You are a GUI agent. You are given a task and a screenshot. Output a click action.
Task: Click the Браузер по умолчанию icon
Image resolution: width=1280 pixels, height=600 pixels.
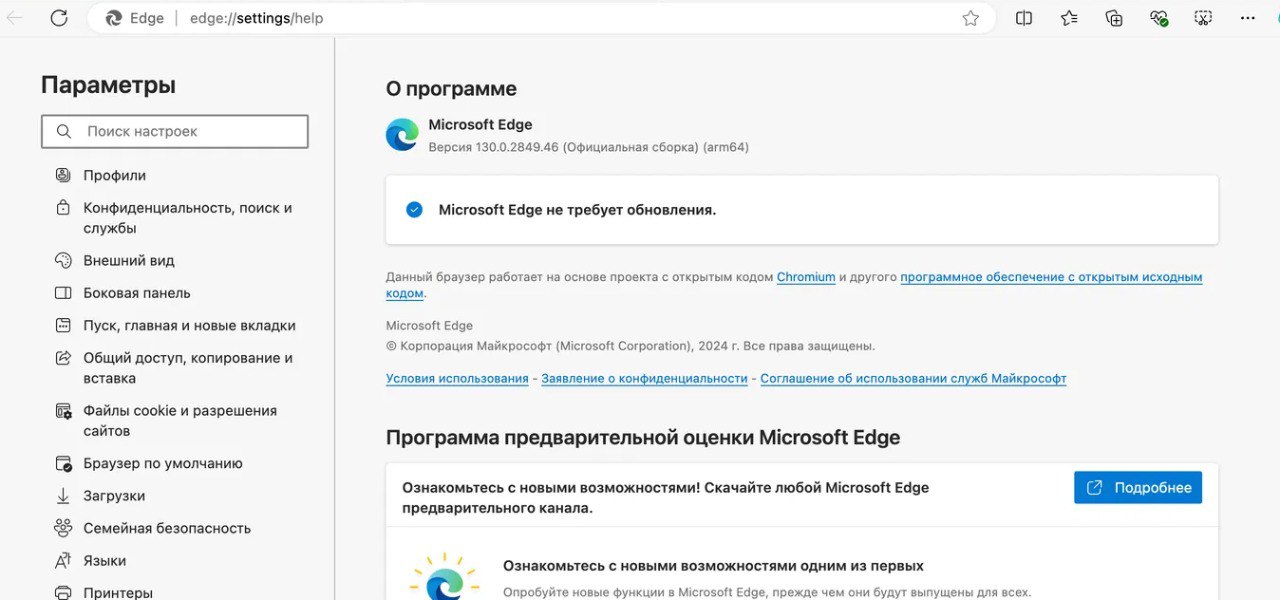tap(63, 464)
